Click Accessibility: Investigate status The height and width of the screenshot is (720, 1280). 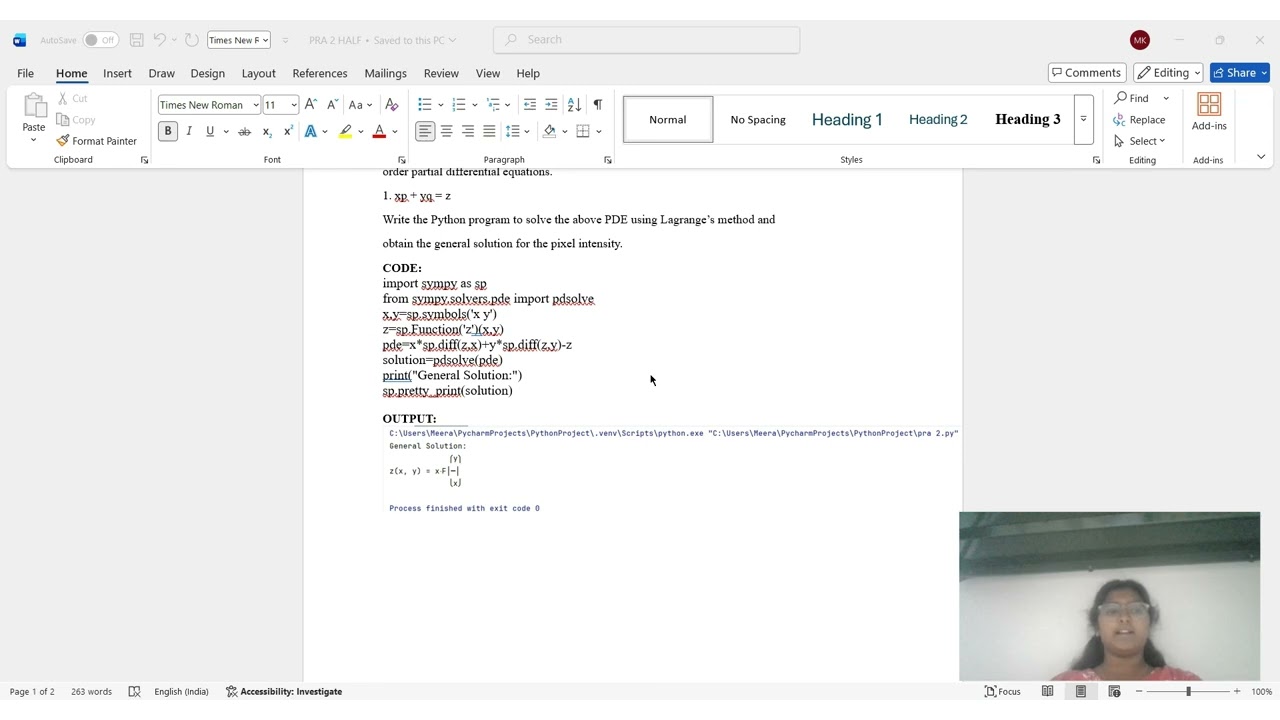coord(284,691)
